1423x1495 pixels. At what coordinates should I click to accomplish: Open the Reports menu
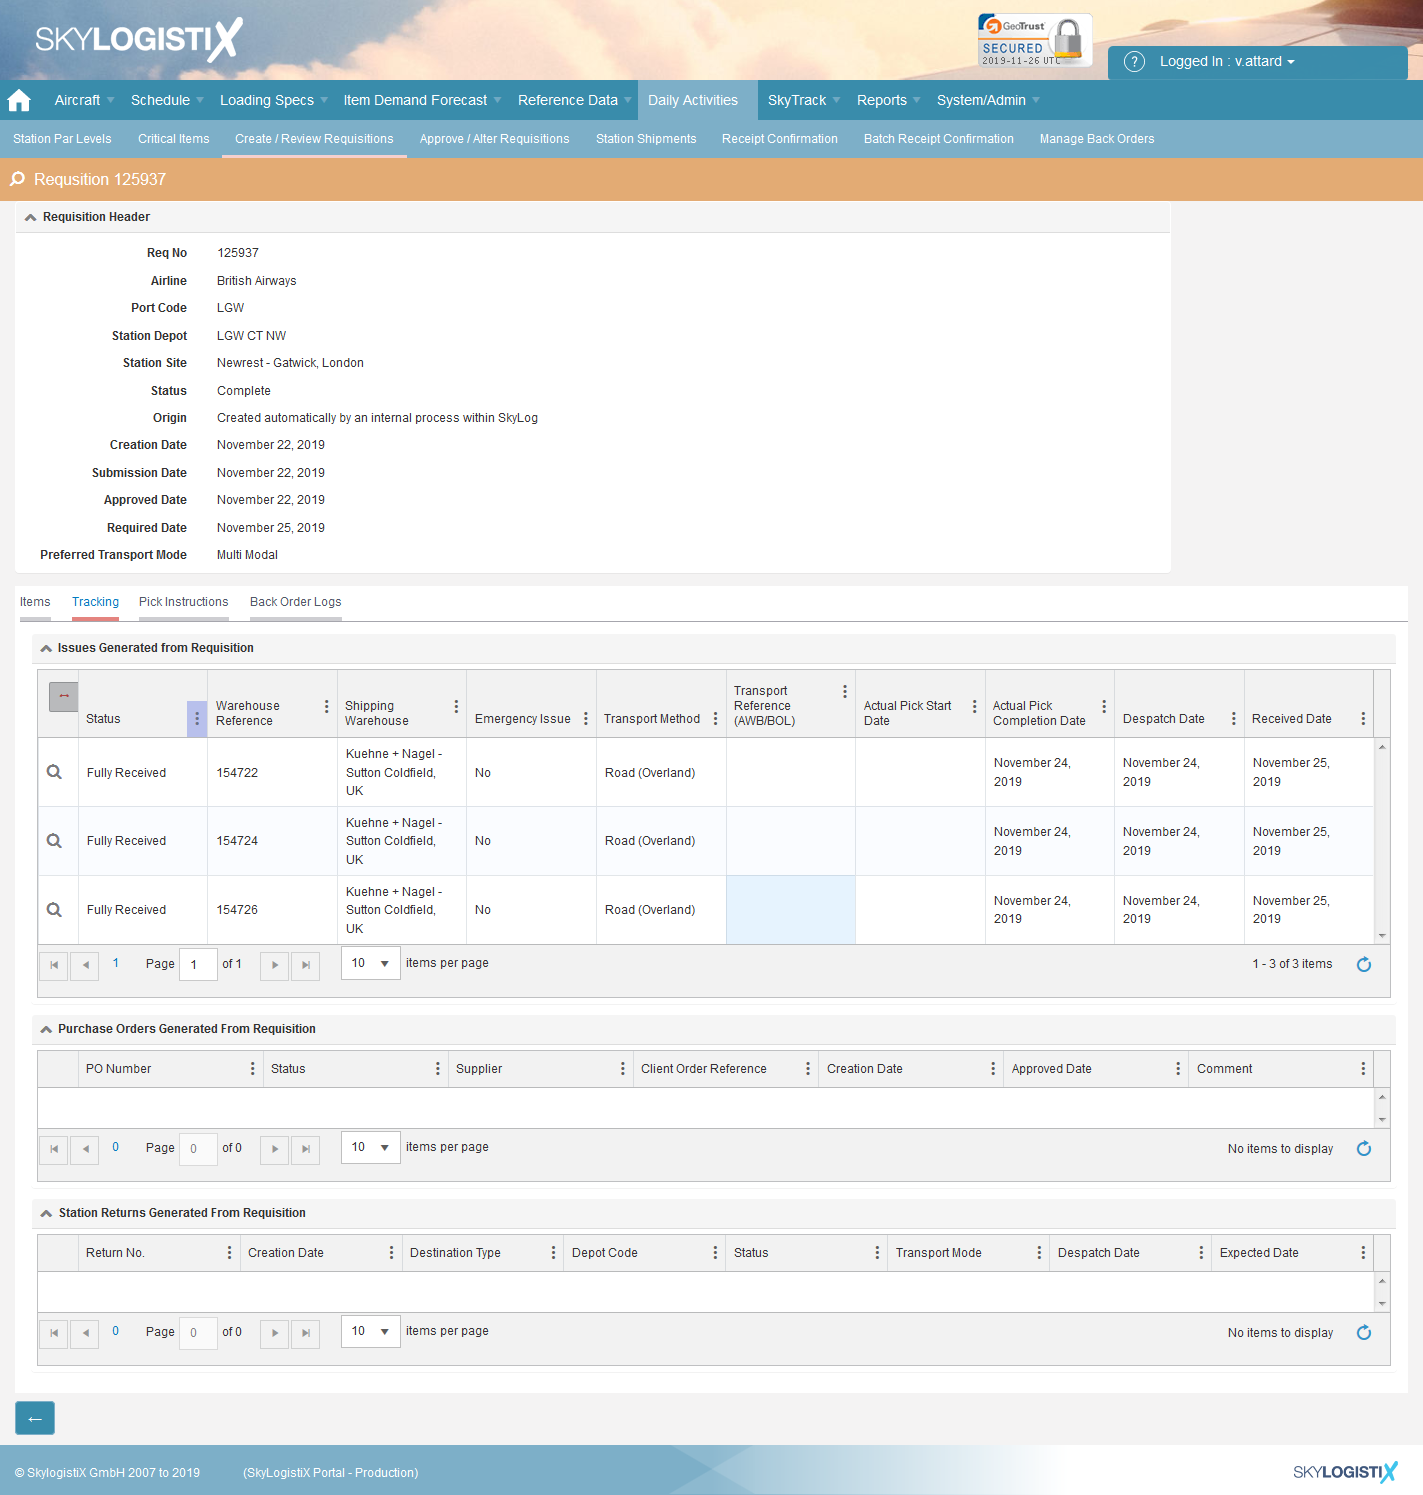pos(888,100)
